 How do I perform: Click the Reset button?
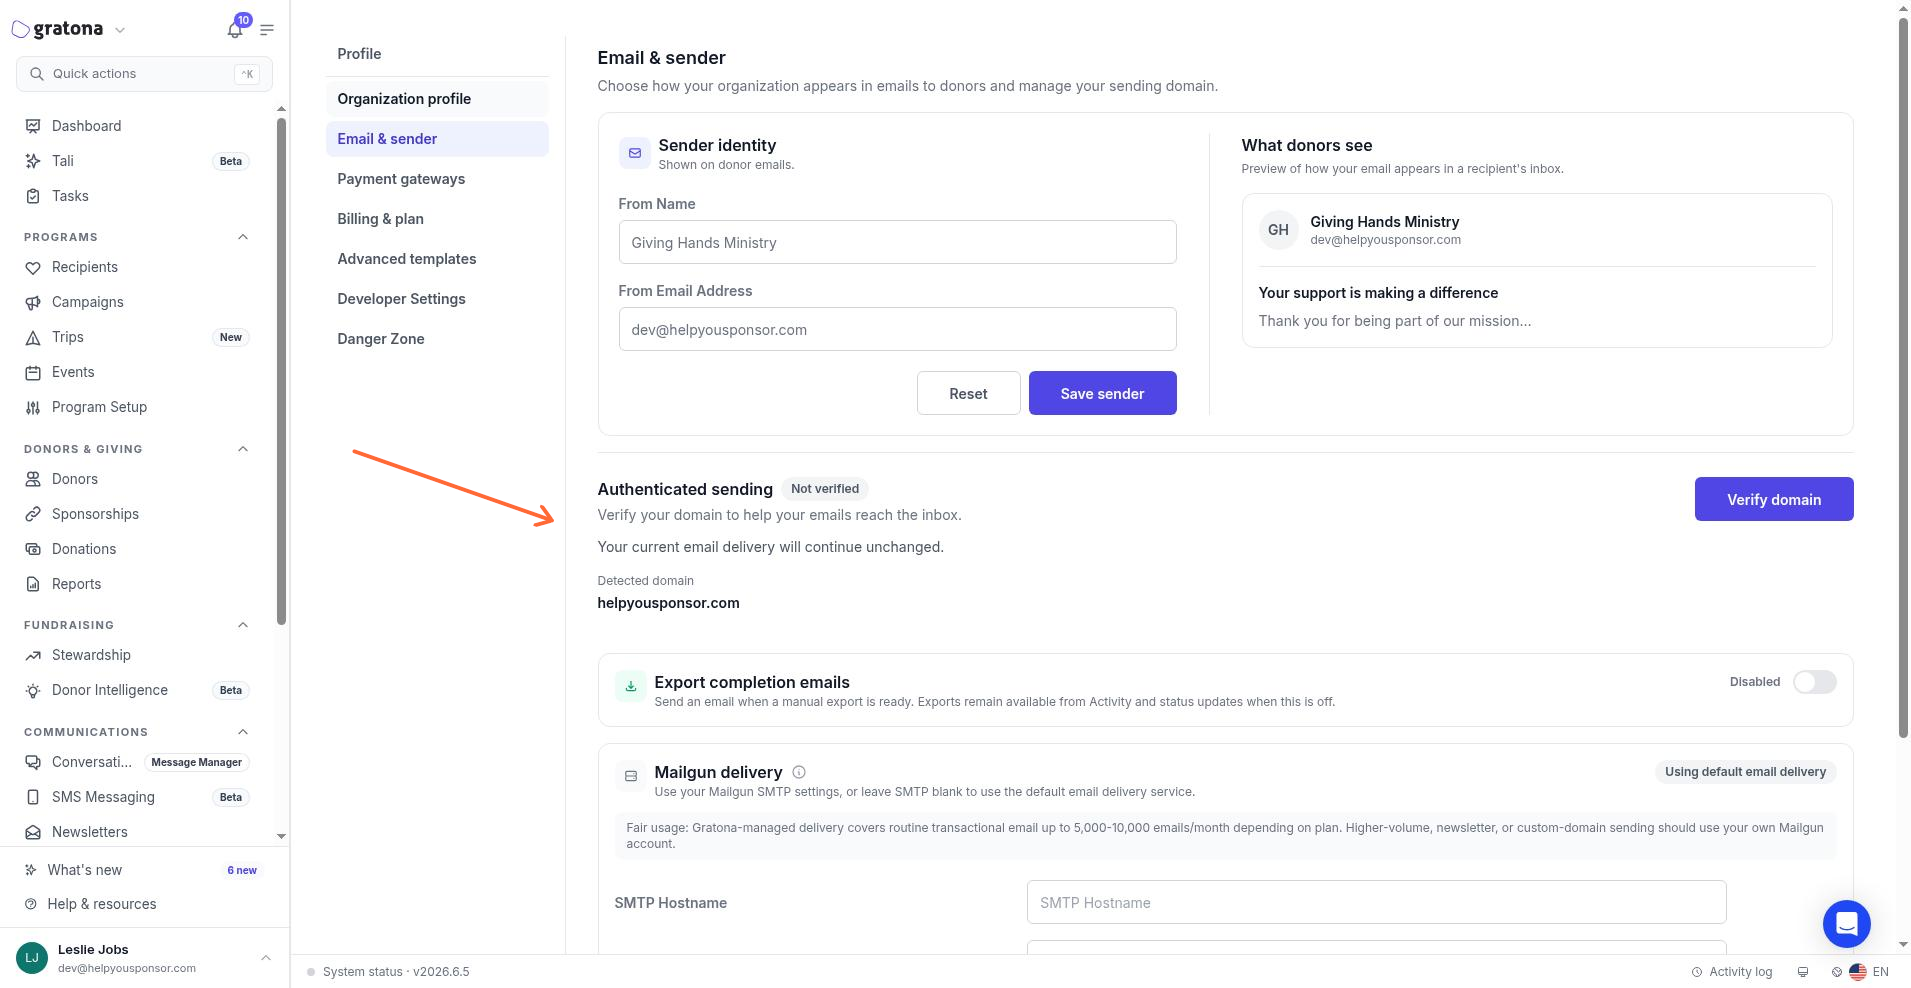pyautogui.click(x=968, y=393)
